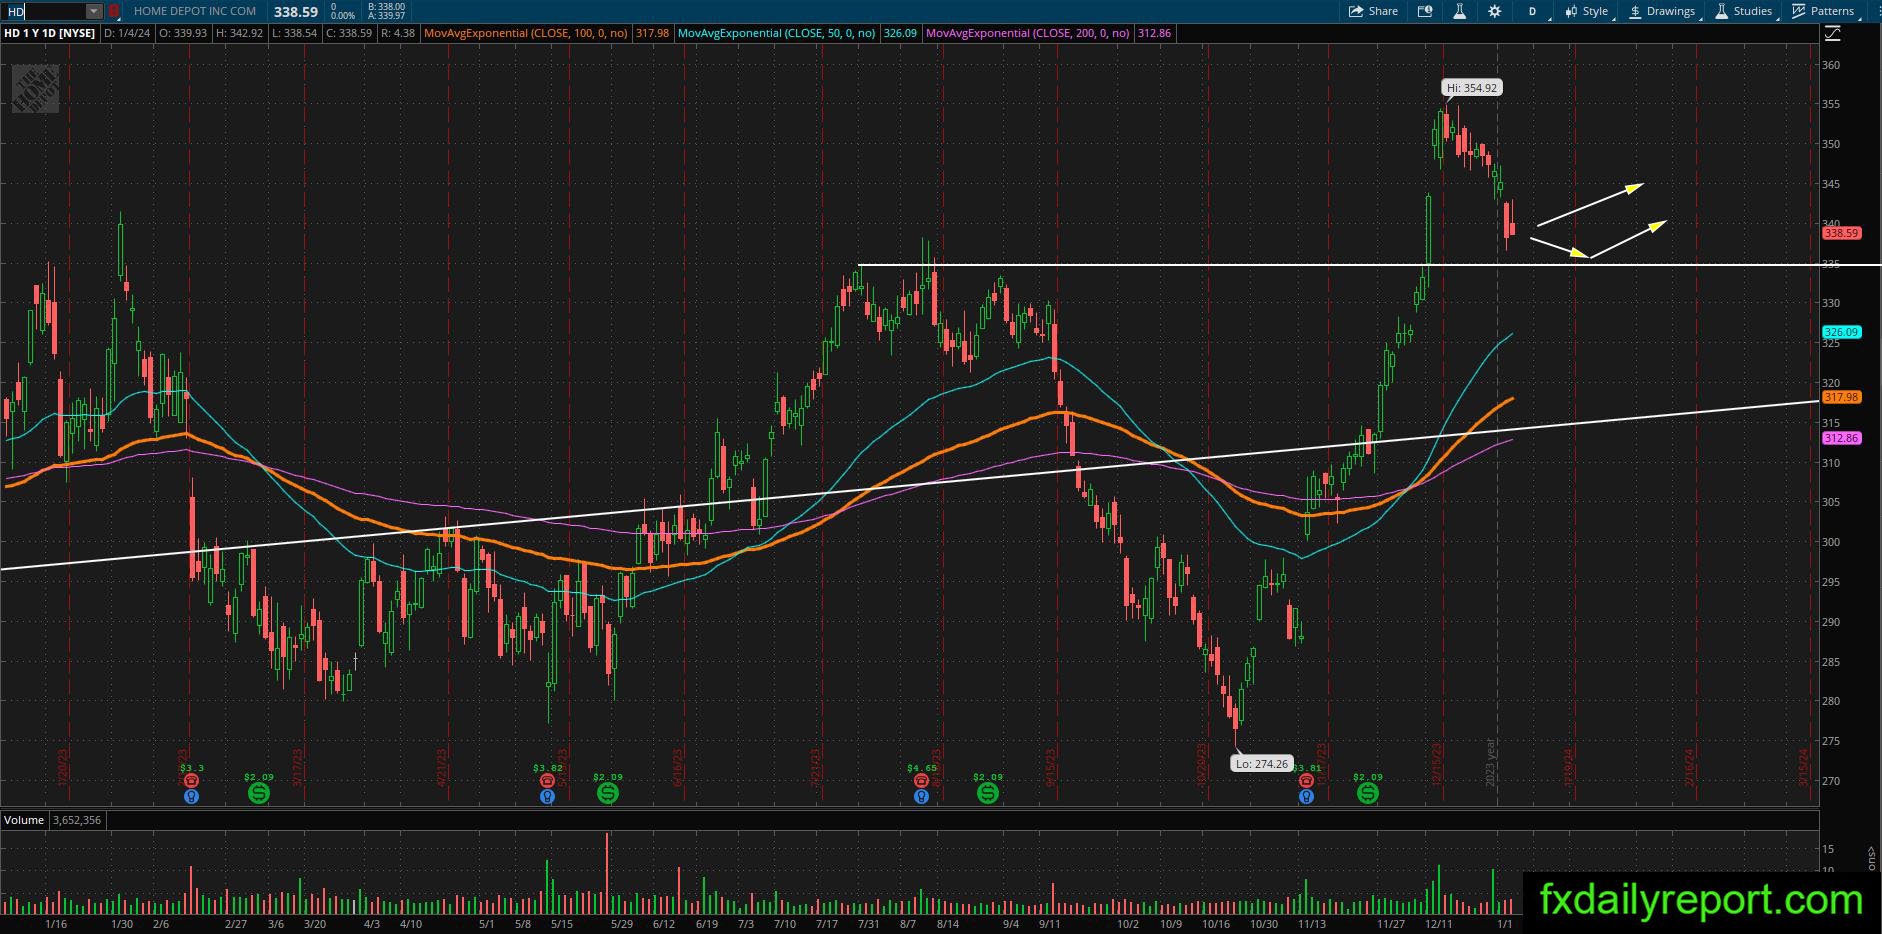
Task: Click the Home Depot logo on the chart
Action: point(35,89)
